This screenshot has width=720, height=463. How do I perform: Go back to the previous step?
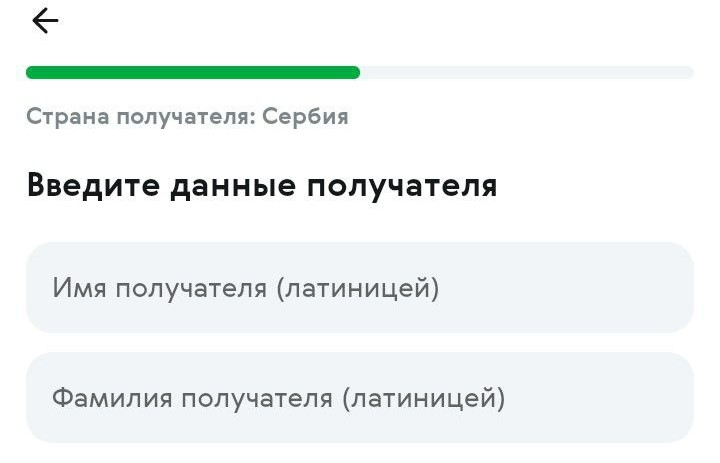pos(45,21)
